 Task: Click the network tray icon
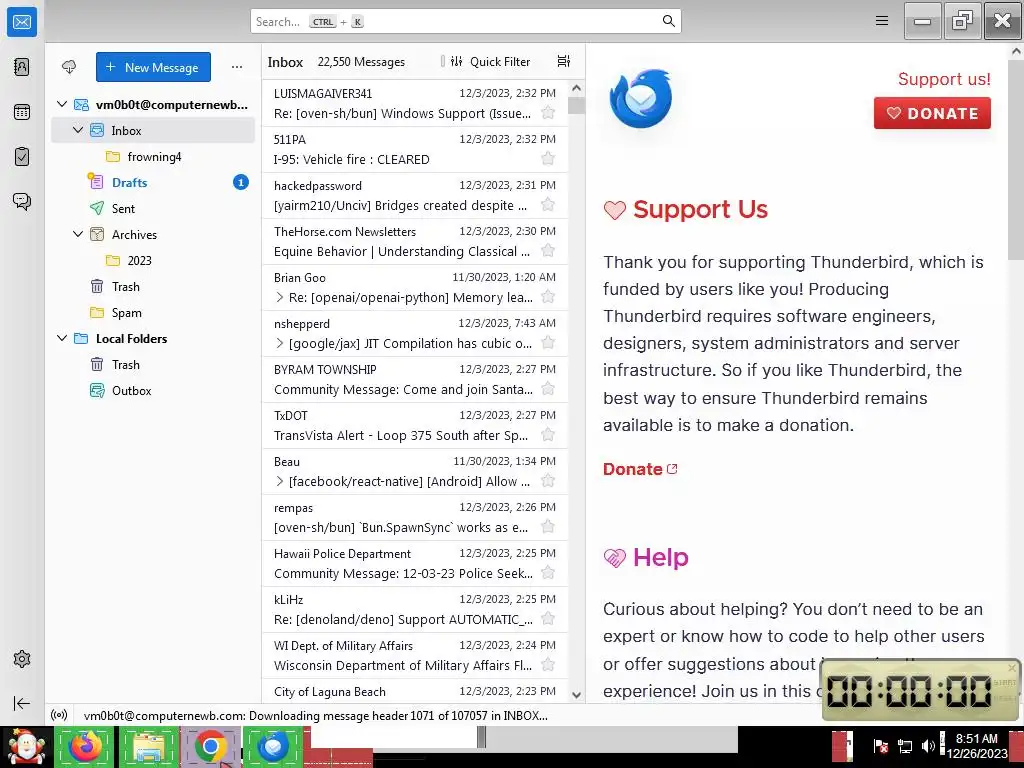[x=904, y=746]
